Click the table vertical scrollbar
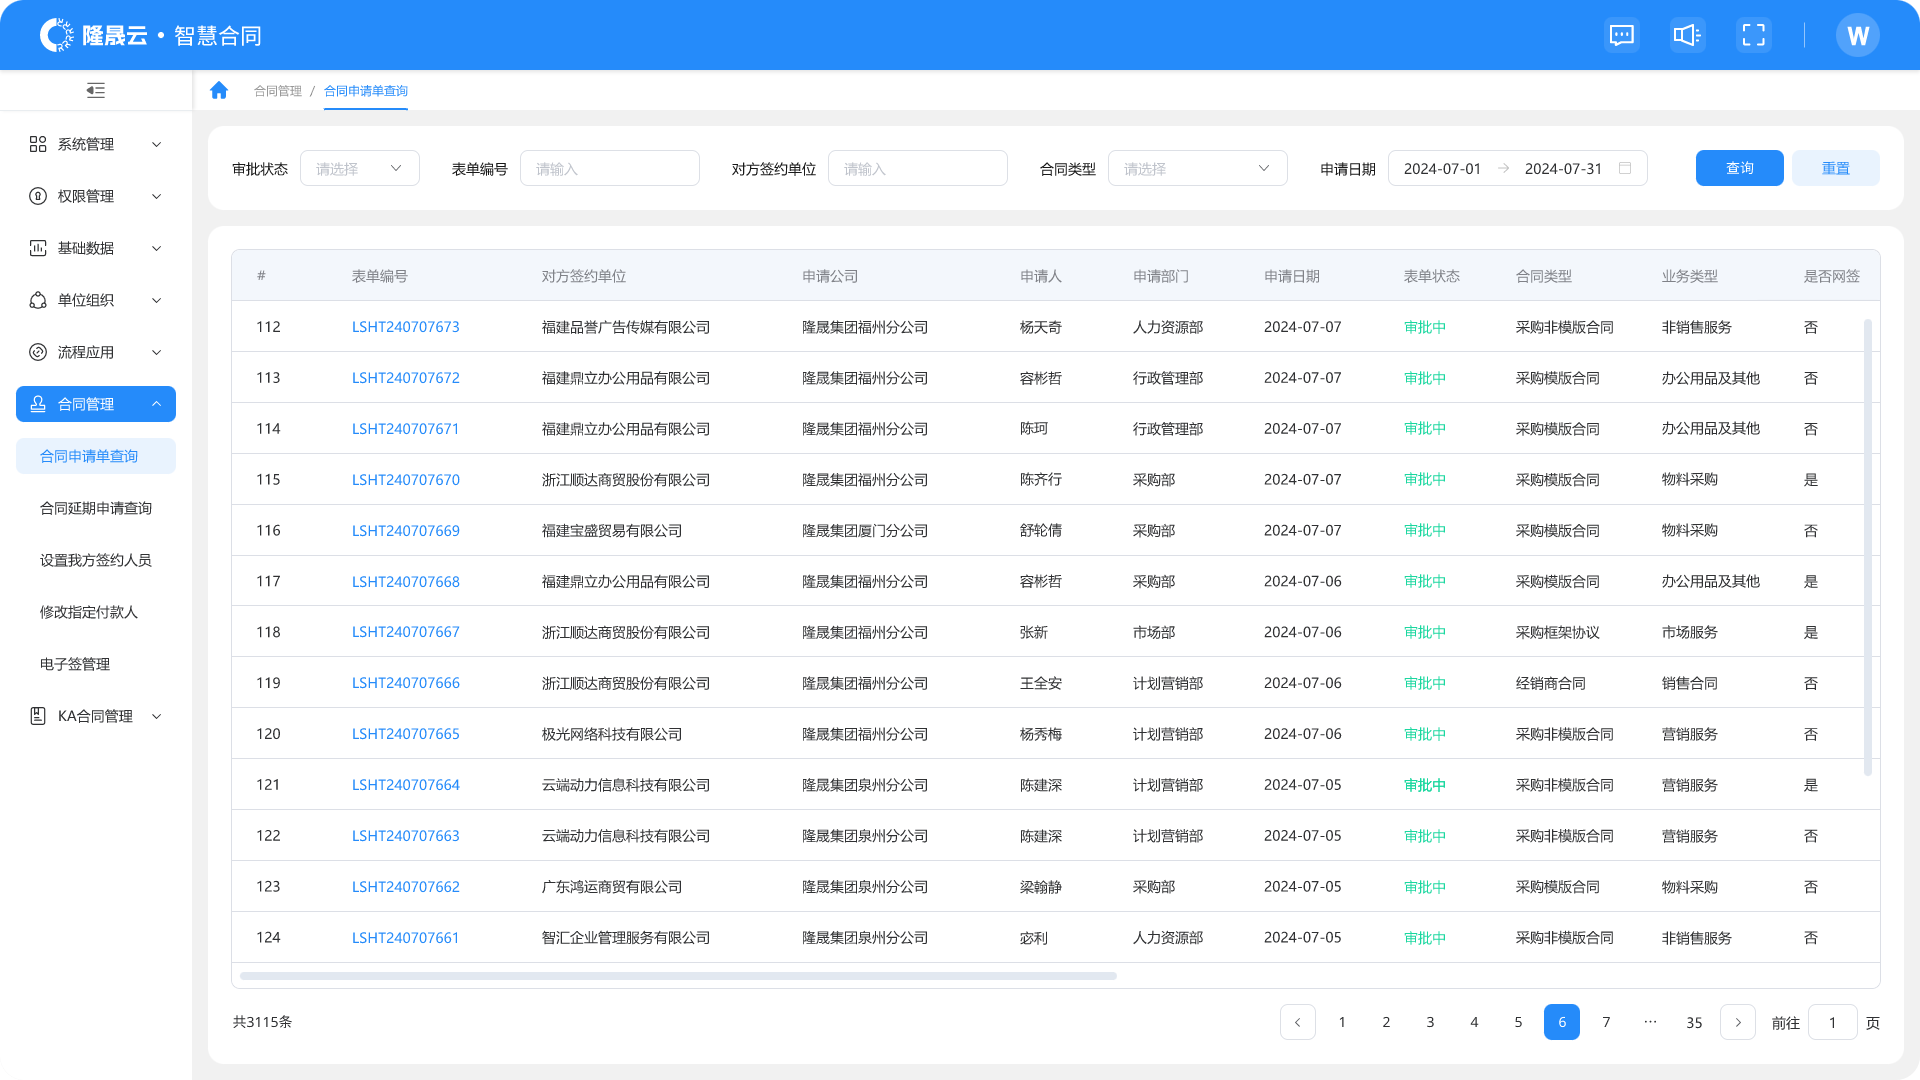Image resolution: width=1920 pixels, height=1080 pixels. pos(1868,547)
